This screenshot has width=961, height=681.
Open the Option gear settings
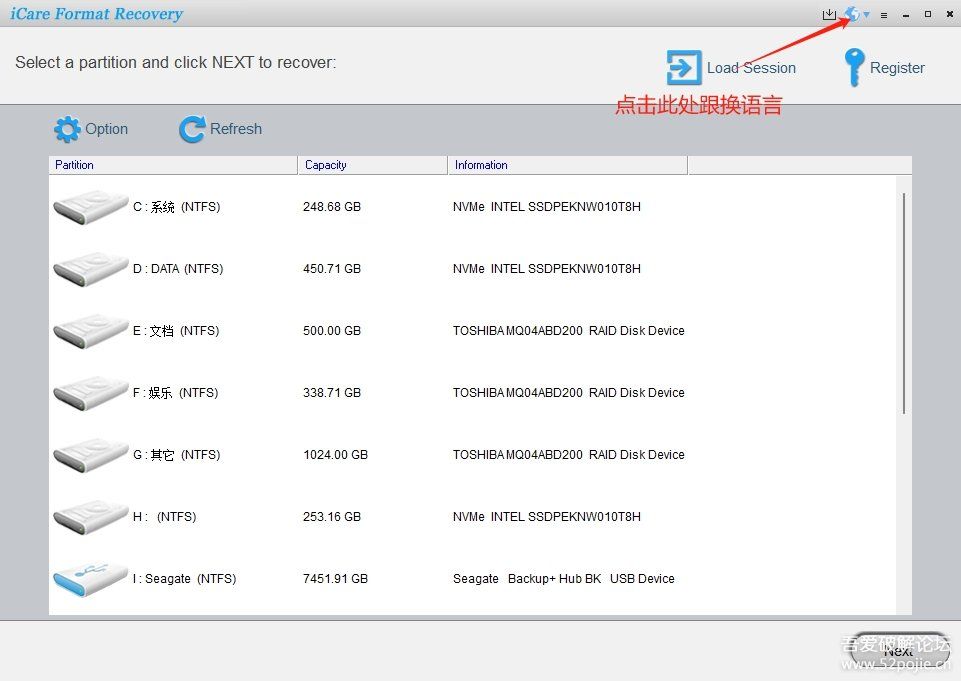tap(68, 129)
